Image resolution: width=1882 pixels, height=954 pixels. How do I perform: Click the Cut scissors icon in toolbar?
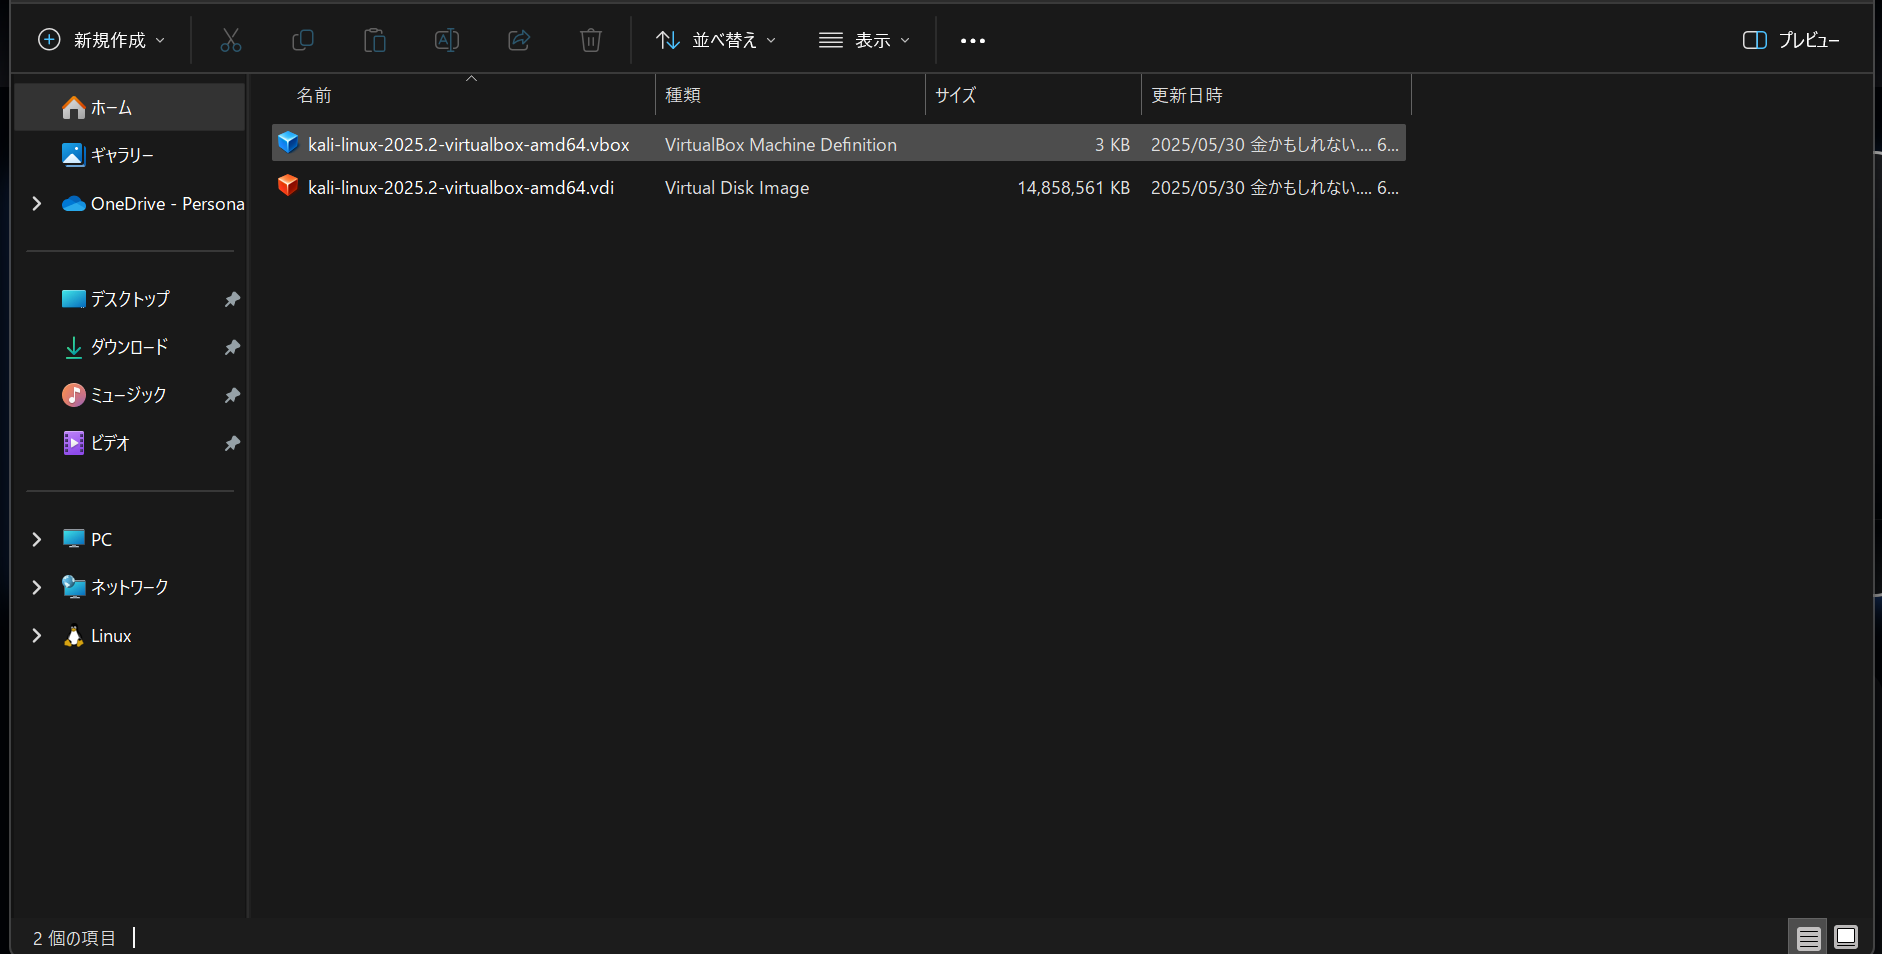coord(231,40)
